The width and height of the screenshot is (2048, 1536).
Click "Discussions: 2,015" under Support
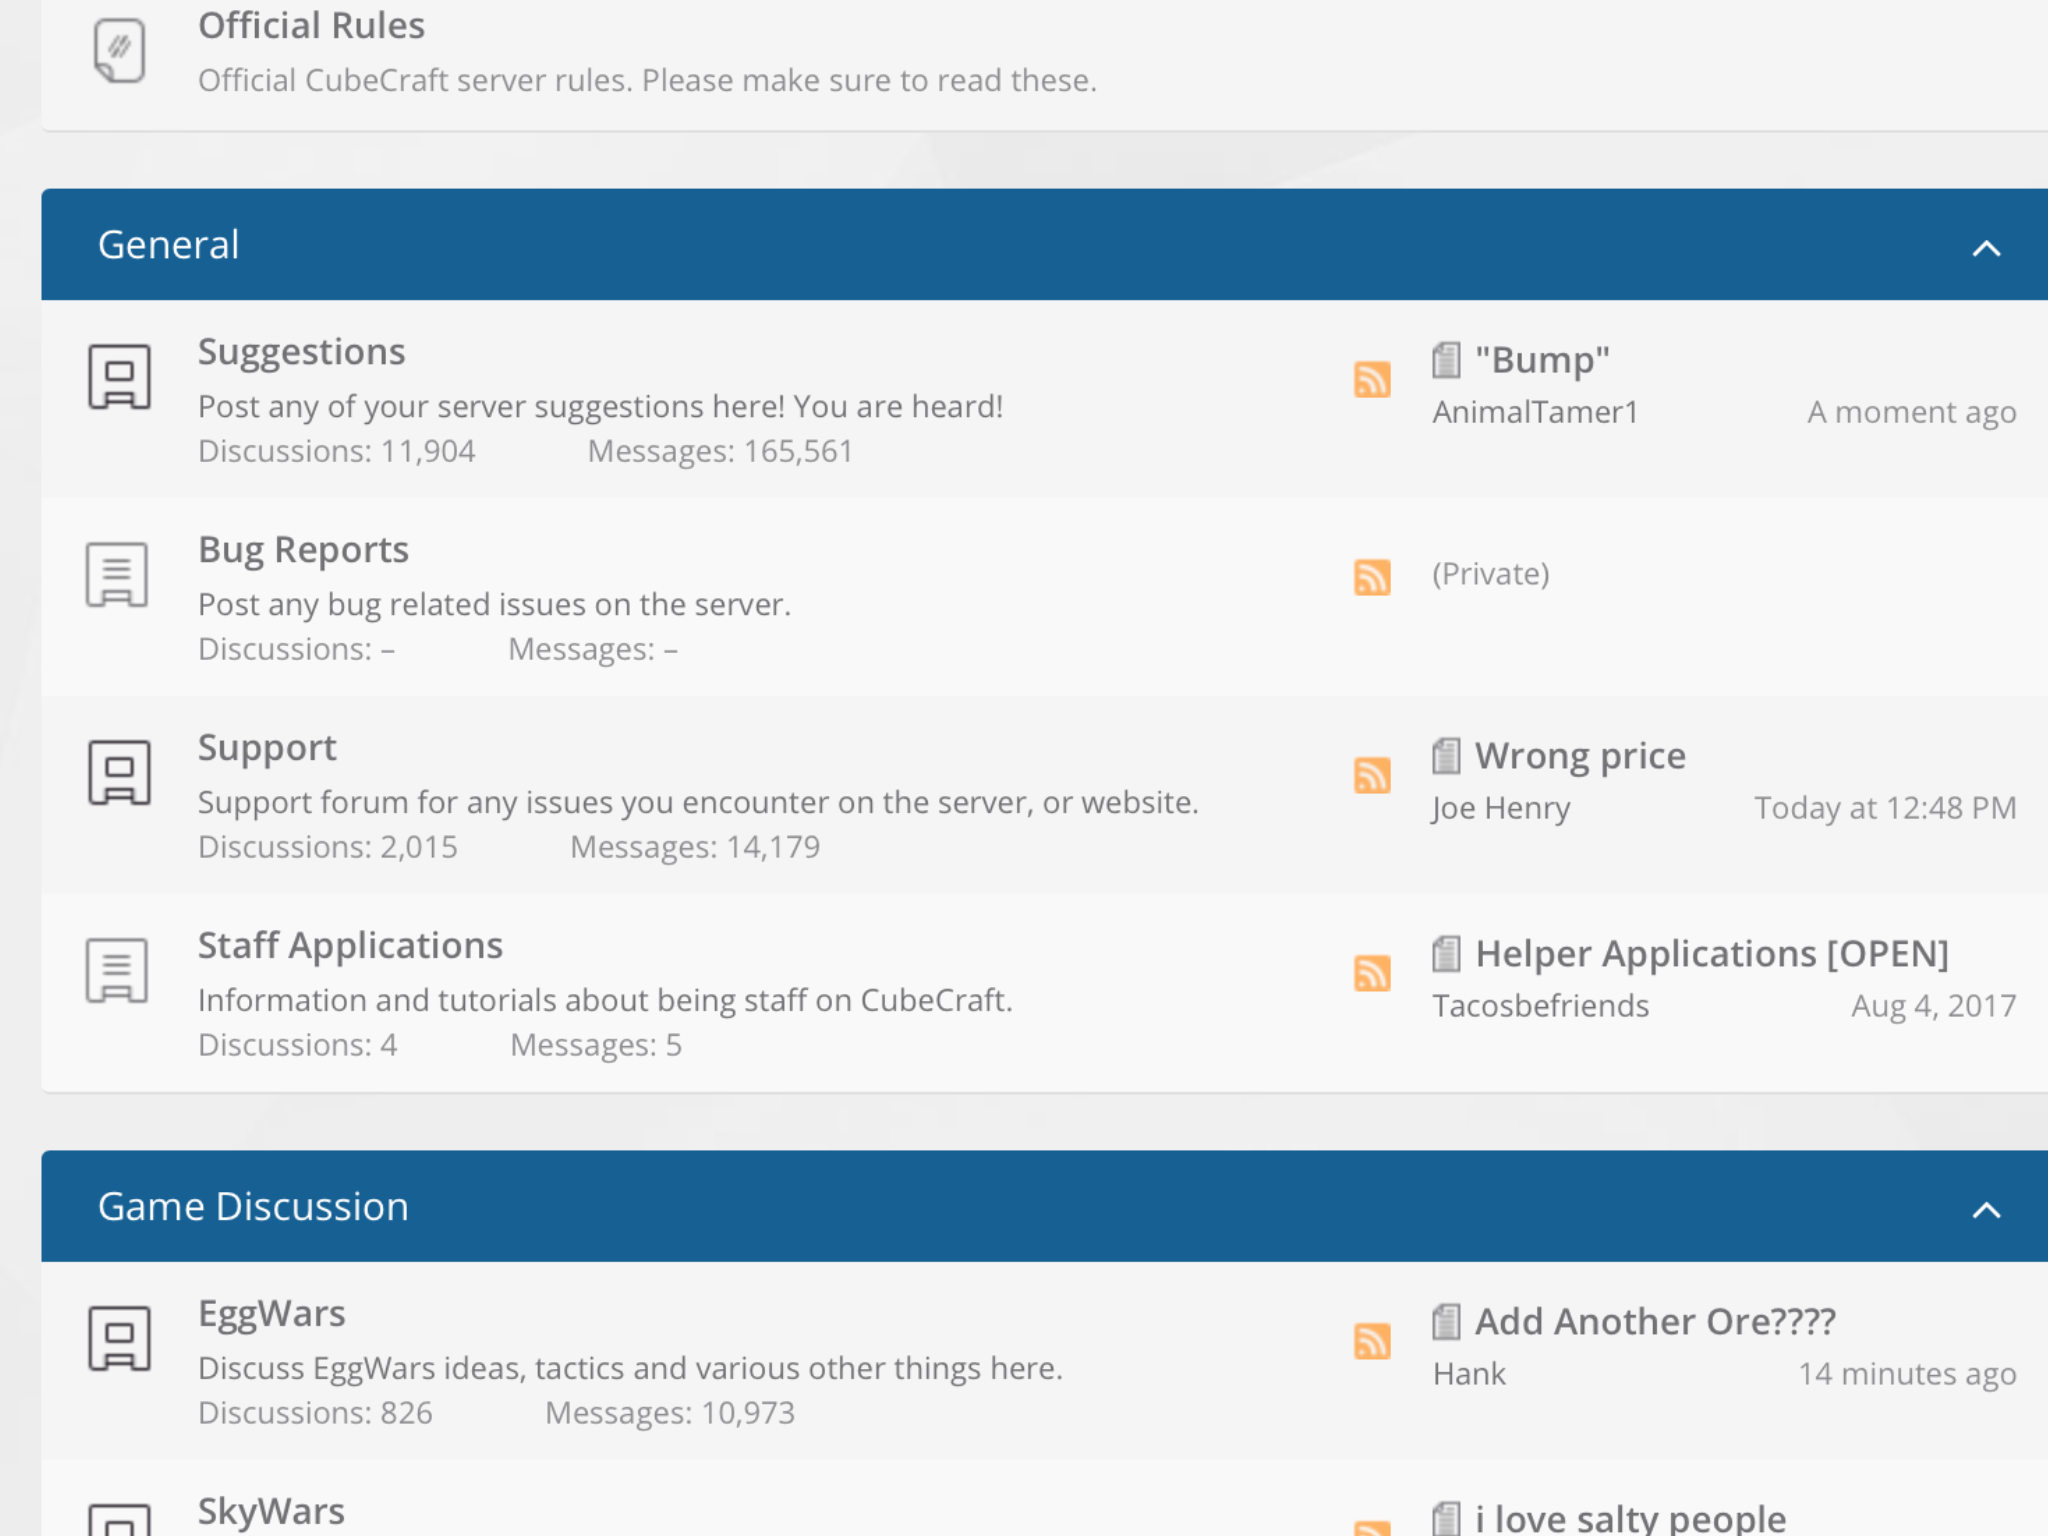coord(327,848)
